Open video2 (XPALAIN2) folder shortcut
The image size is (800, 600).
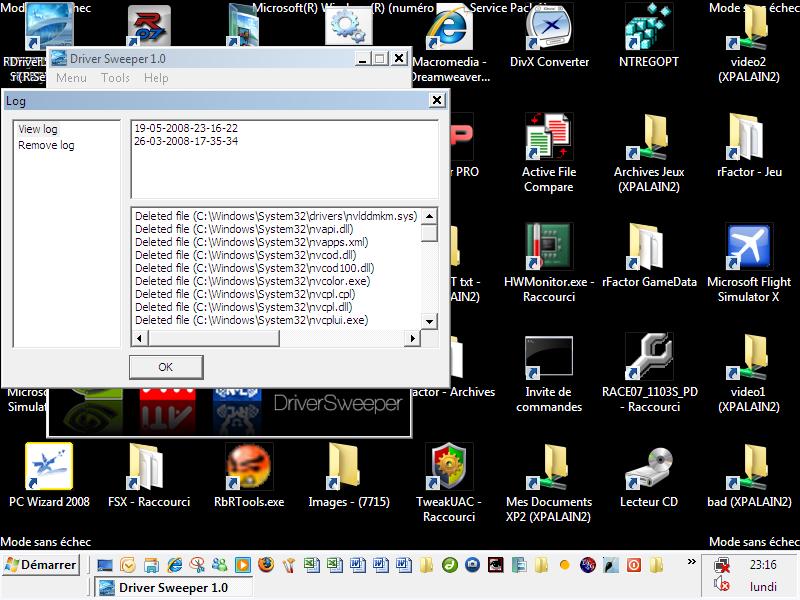point(748,43)
